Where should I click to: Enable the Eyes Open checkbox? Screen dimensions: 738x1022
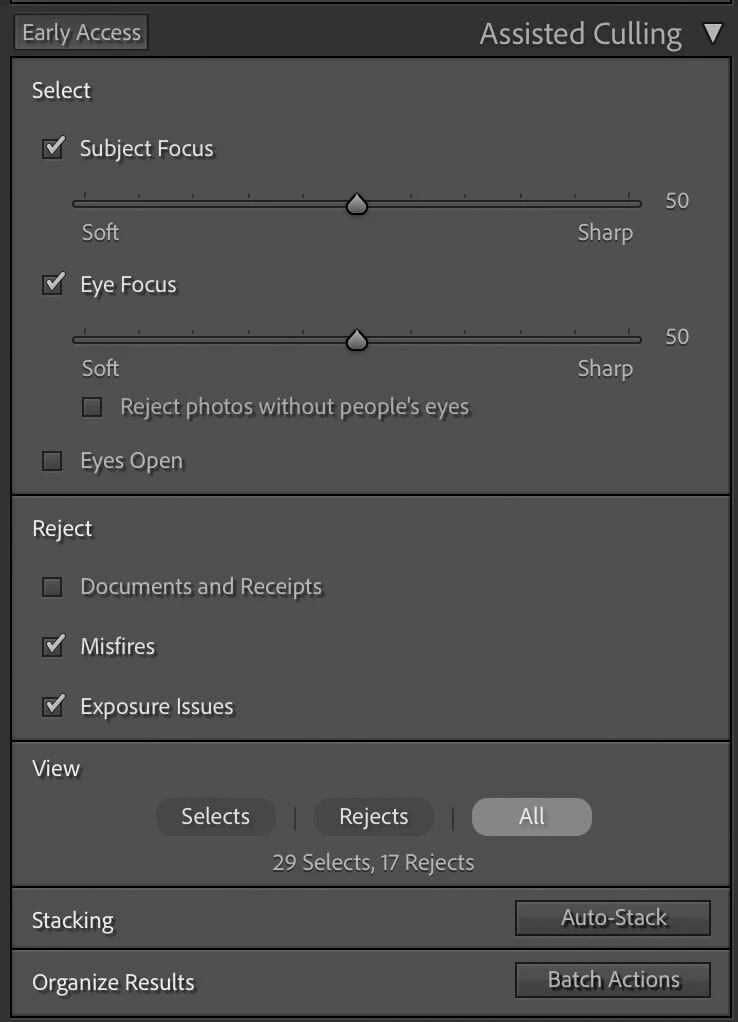[x=52, y=461]
